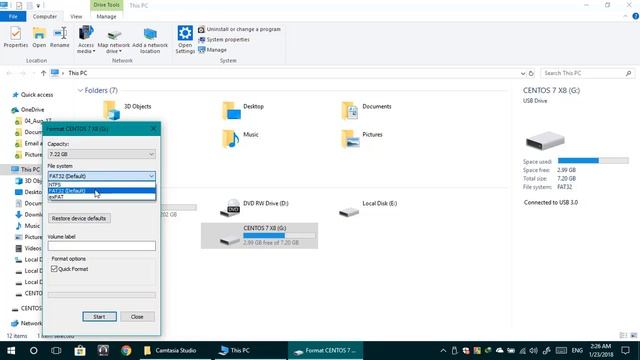Select the Rename ribbon icon

click(60, 37)
